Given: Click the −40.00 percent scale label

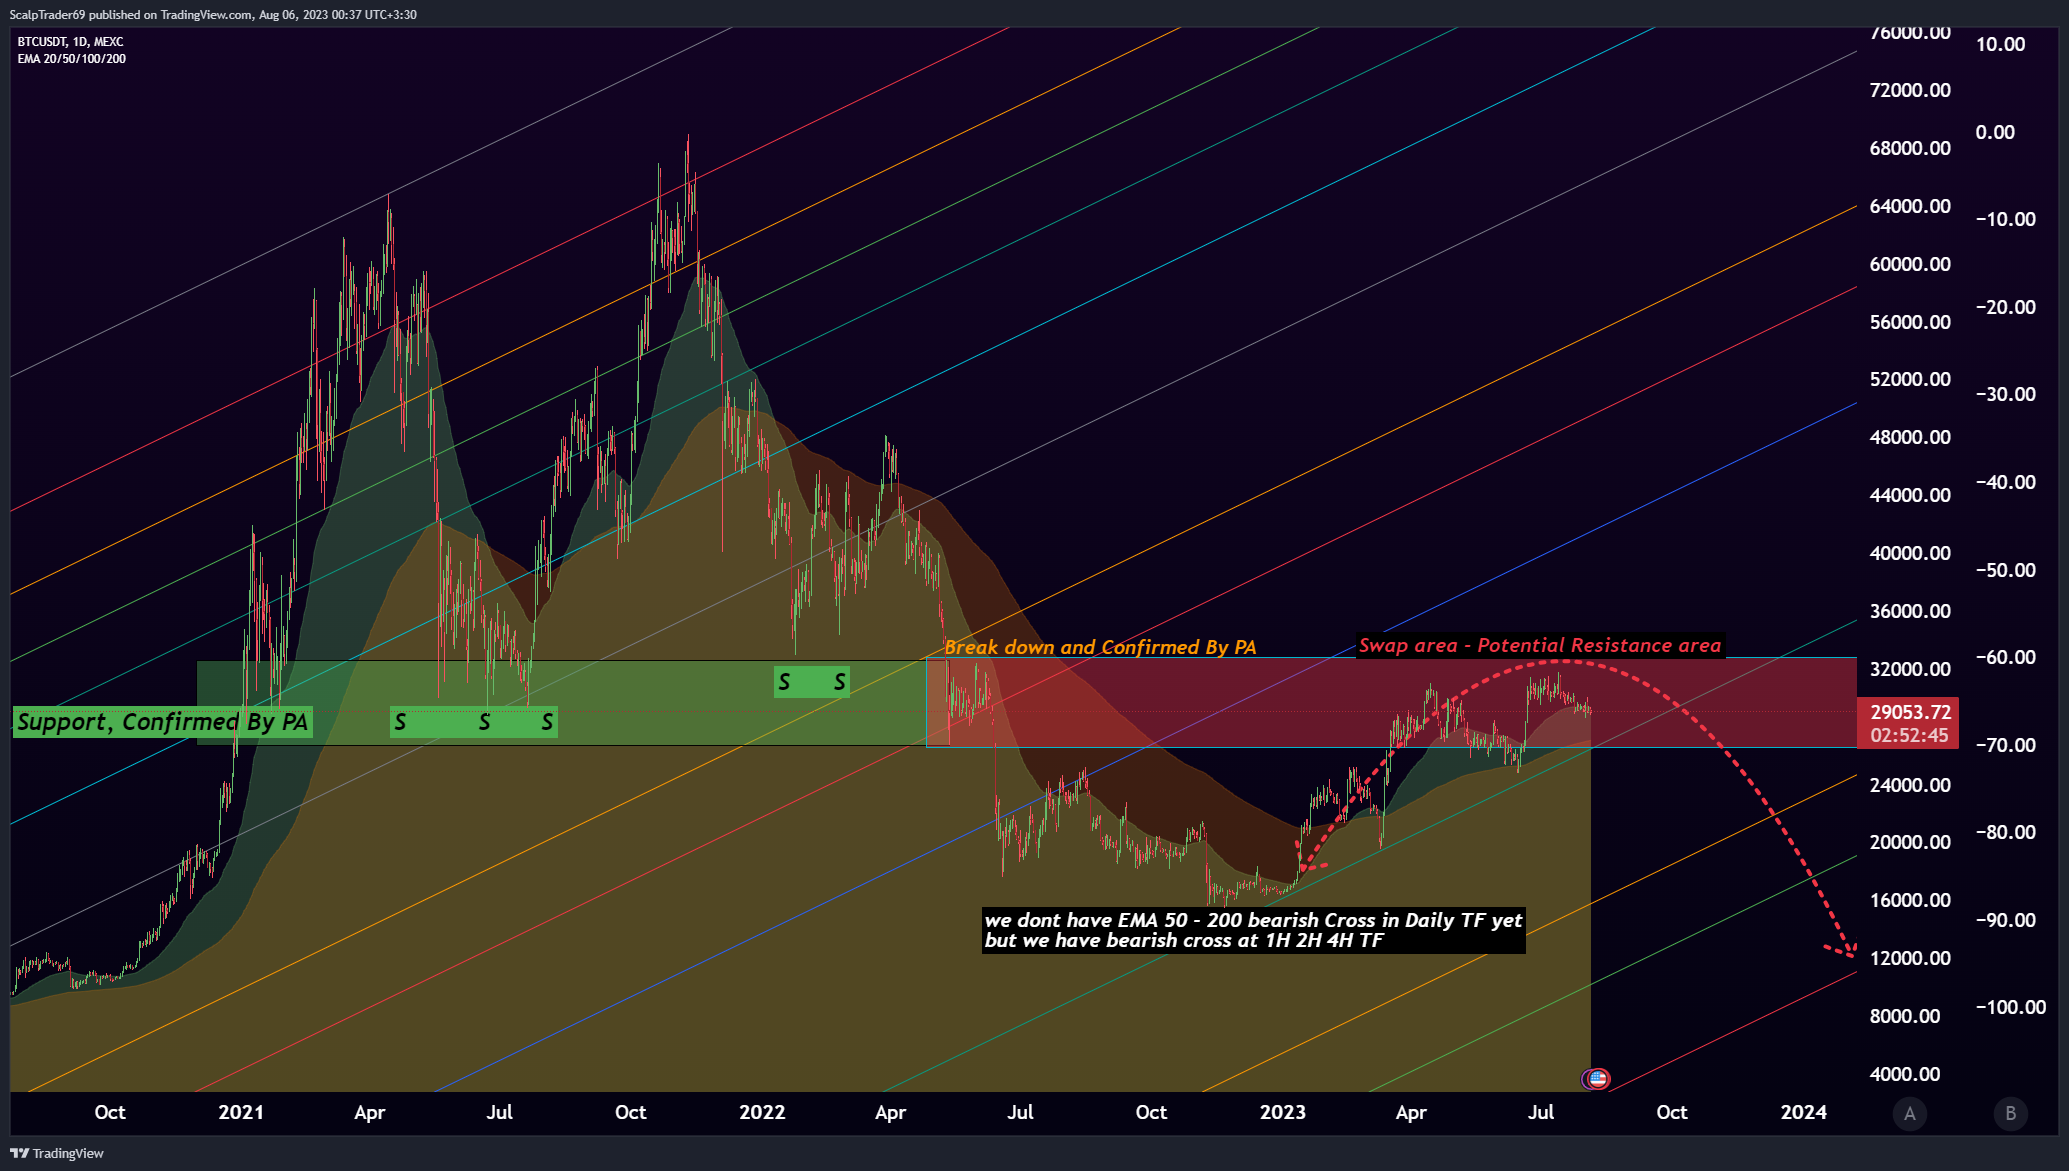Looking at the screenshot, I should point(2006,482).
